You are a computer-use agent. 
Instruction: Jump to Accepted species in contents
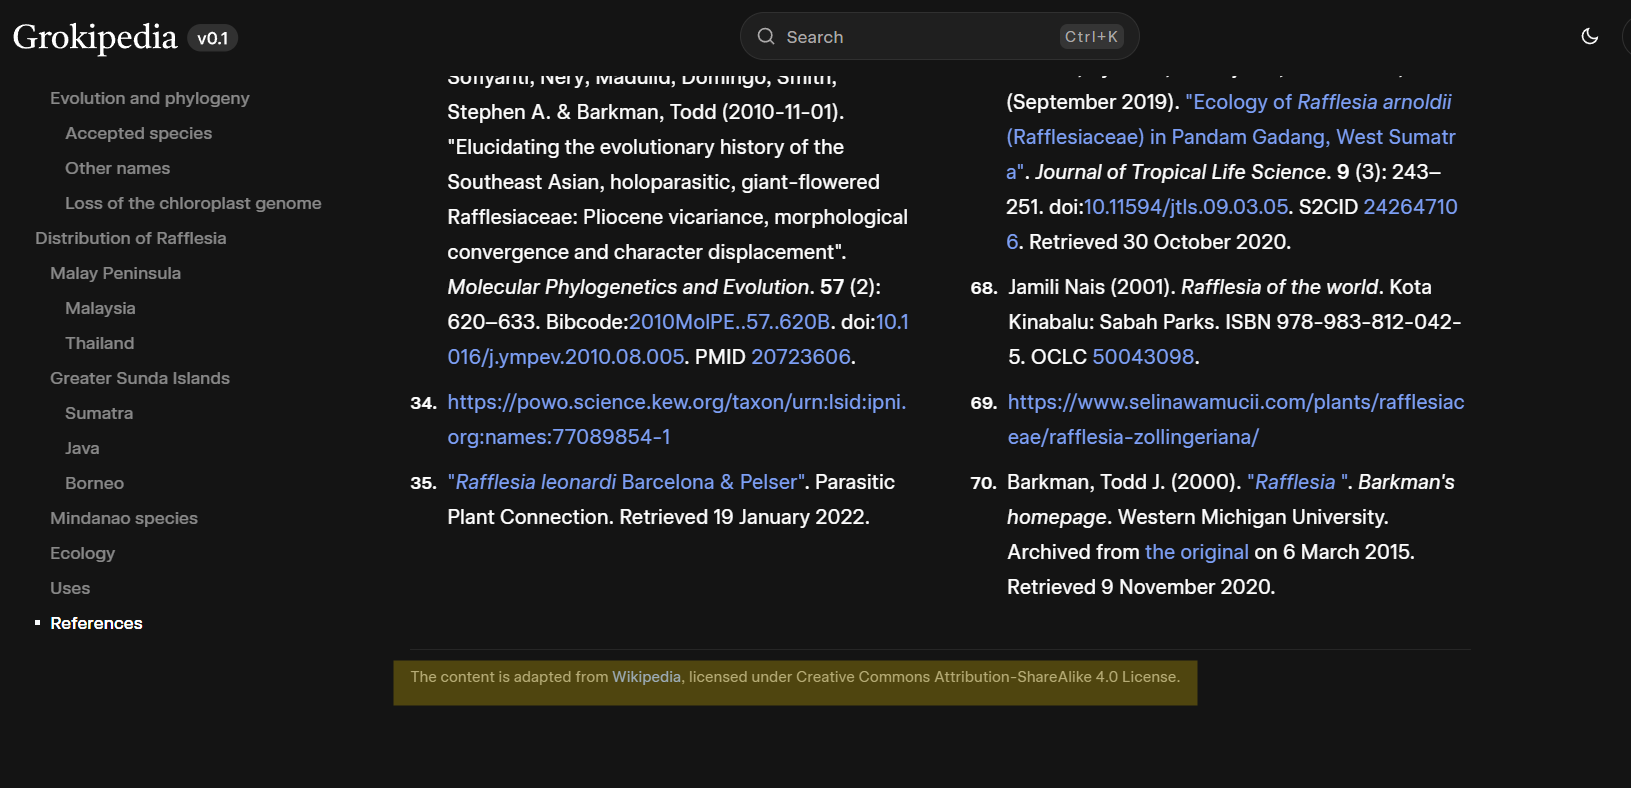(x=138, y=133)
